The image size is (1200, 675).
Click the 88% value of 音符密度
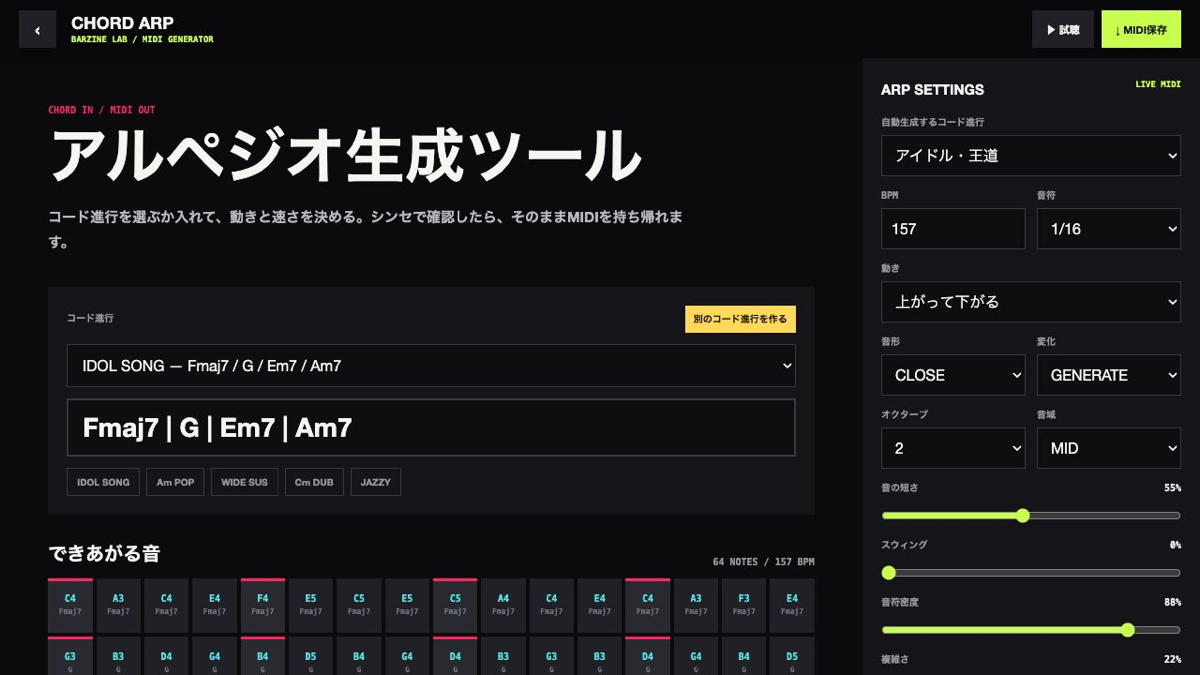point(1172,602)
